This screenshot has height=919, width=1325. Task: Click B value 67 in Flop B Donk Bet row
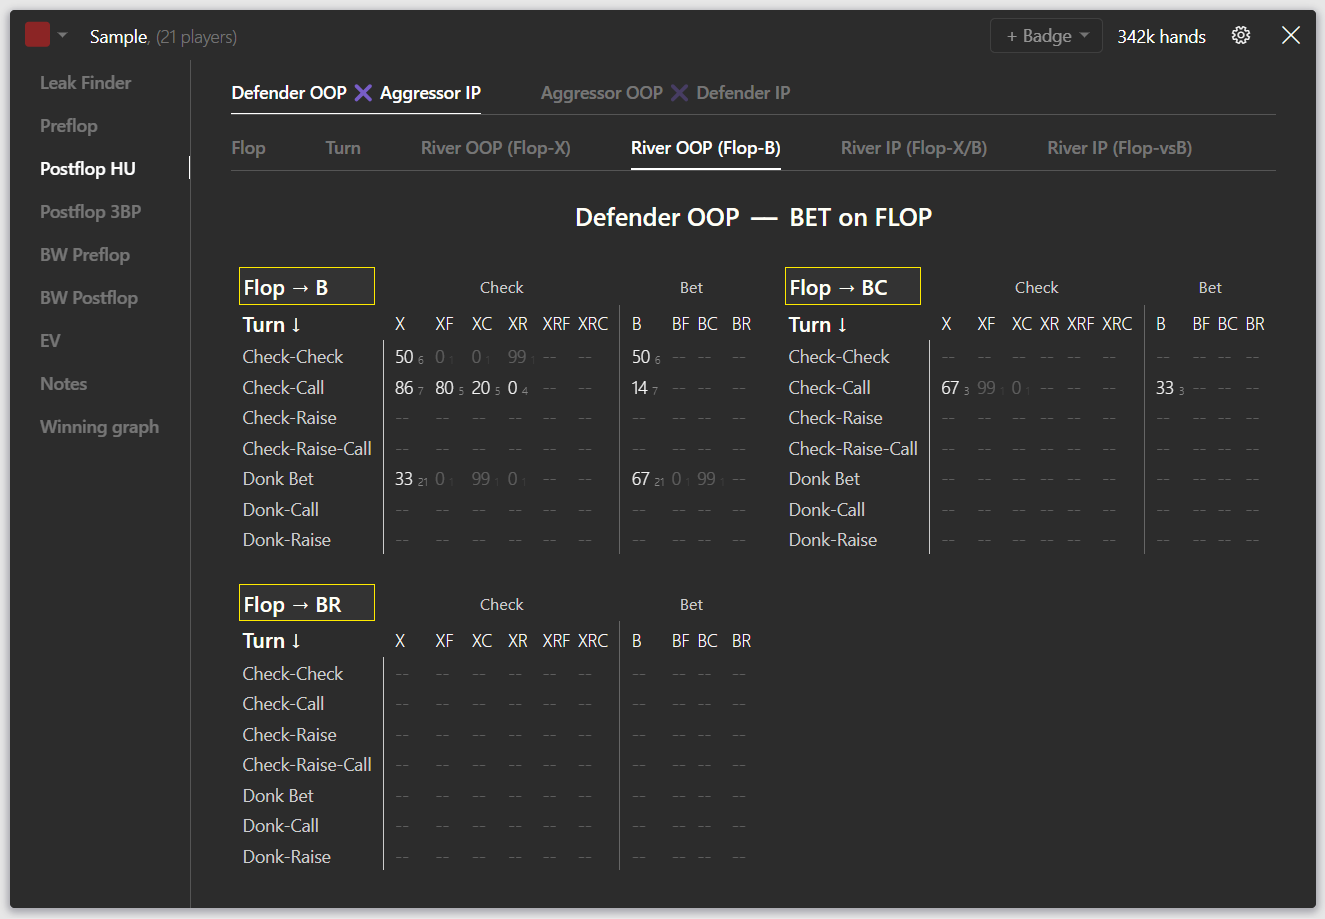pos(641,479)
